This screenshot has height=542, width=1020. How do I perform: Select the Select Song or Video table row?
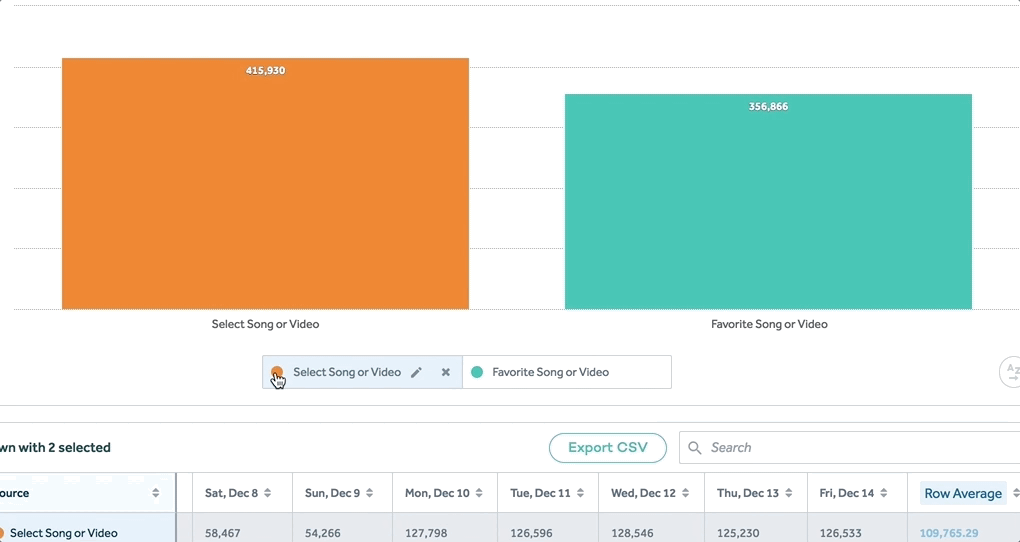pos(64,533)
